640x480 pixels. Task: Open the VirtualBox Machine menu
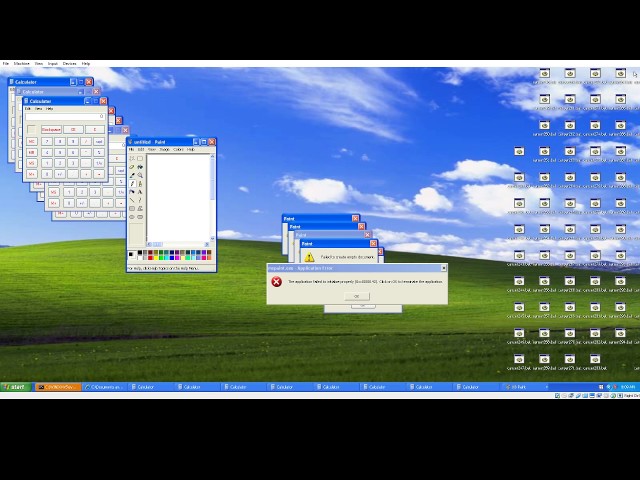coord(22,64)
